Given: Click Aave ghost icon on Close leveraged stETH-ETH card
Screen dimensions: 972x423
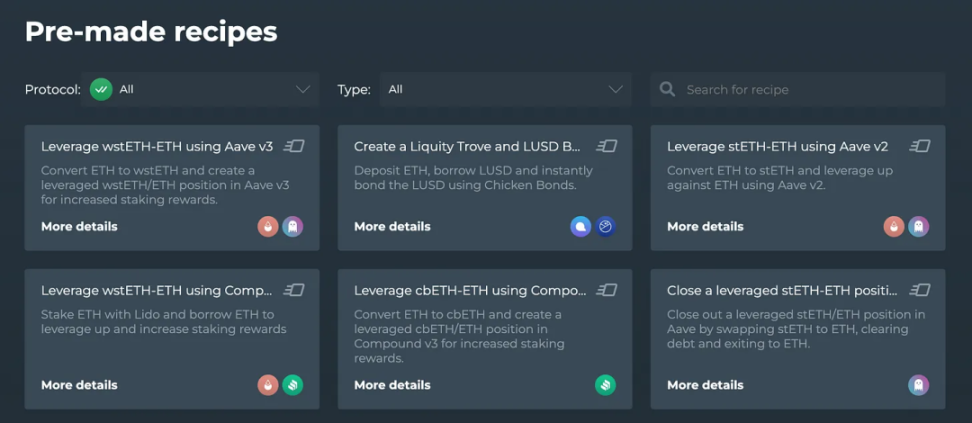Looking at the screenshot, I should 919,385.
